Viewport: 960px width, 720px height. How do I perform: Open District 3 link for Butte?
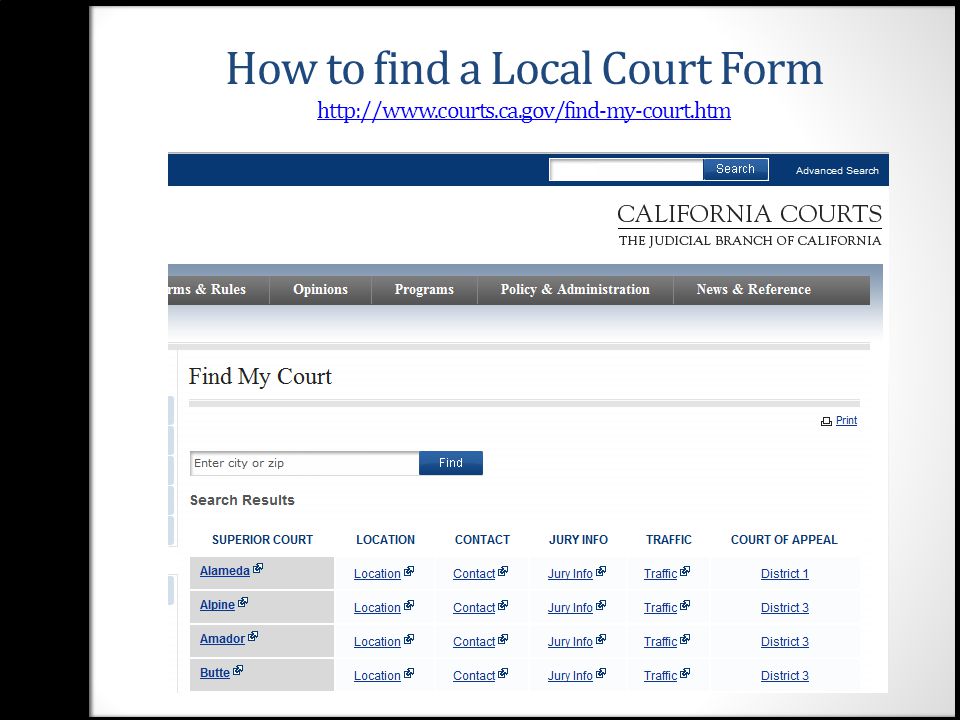[x=784, y=676]
